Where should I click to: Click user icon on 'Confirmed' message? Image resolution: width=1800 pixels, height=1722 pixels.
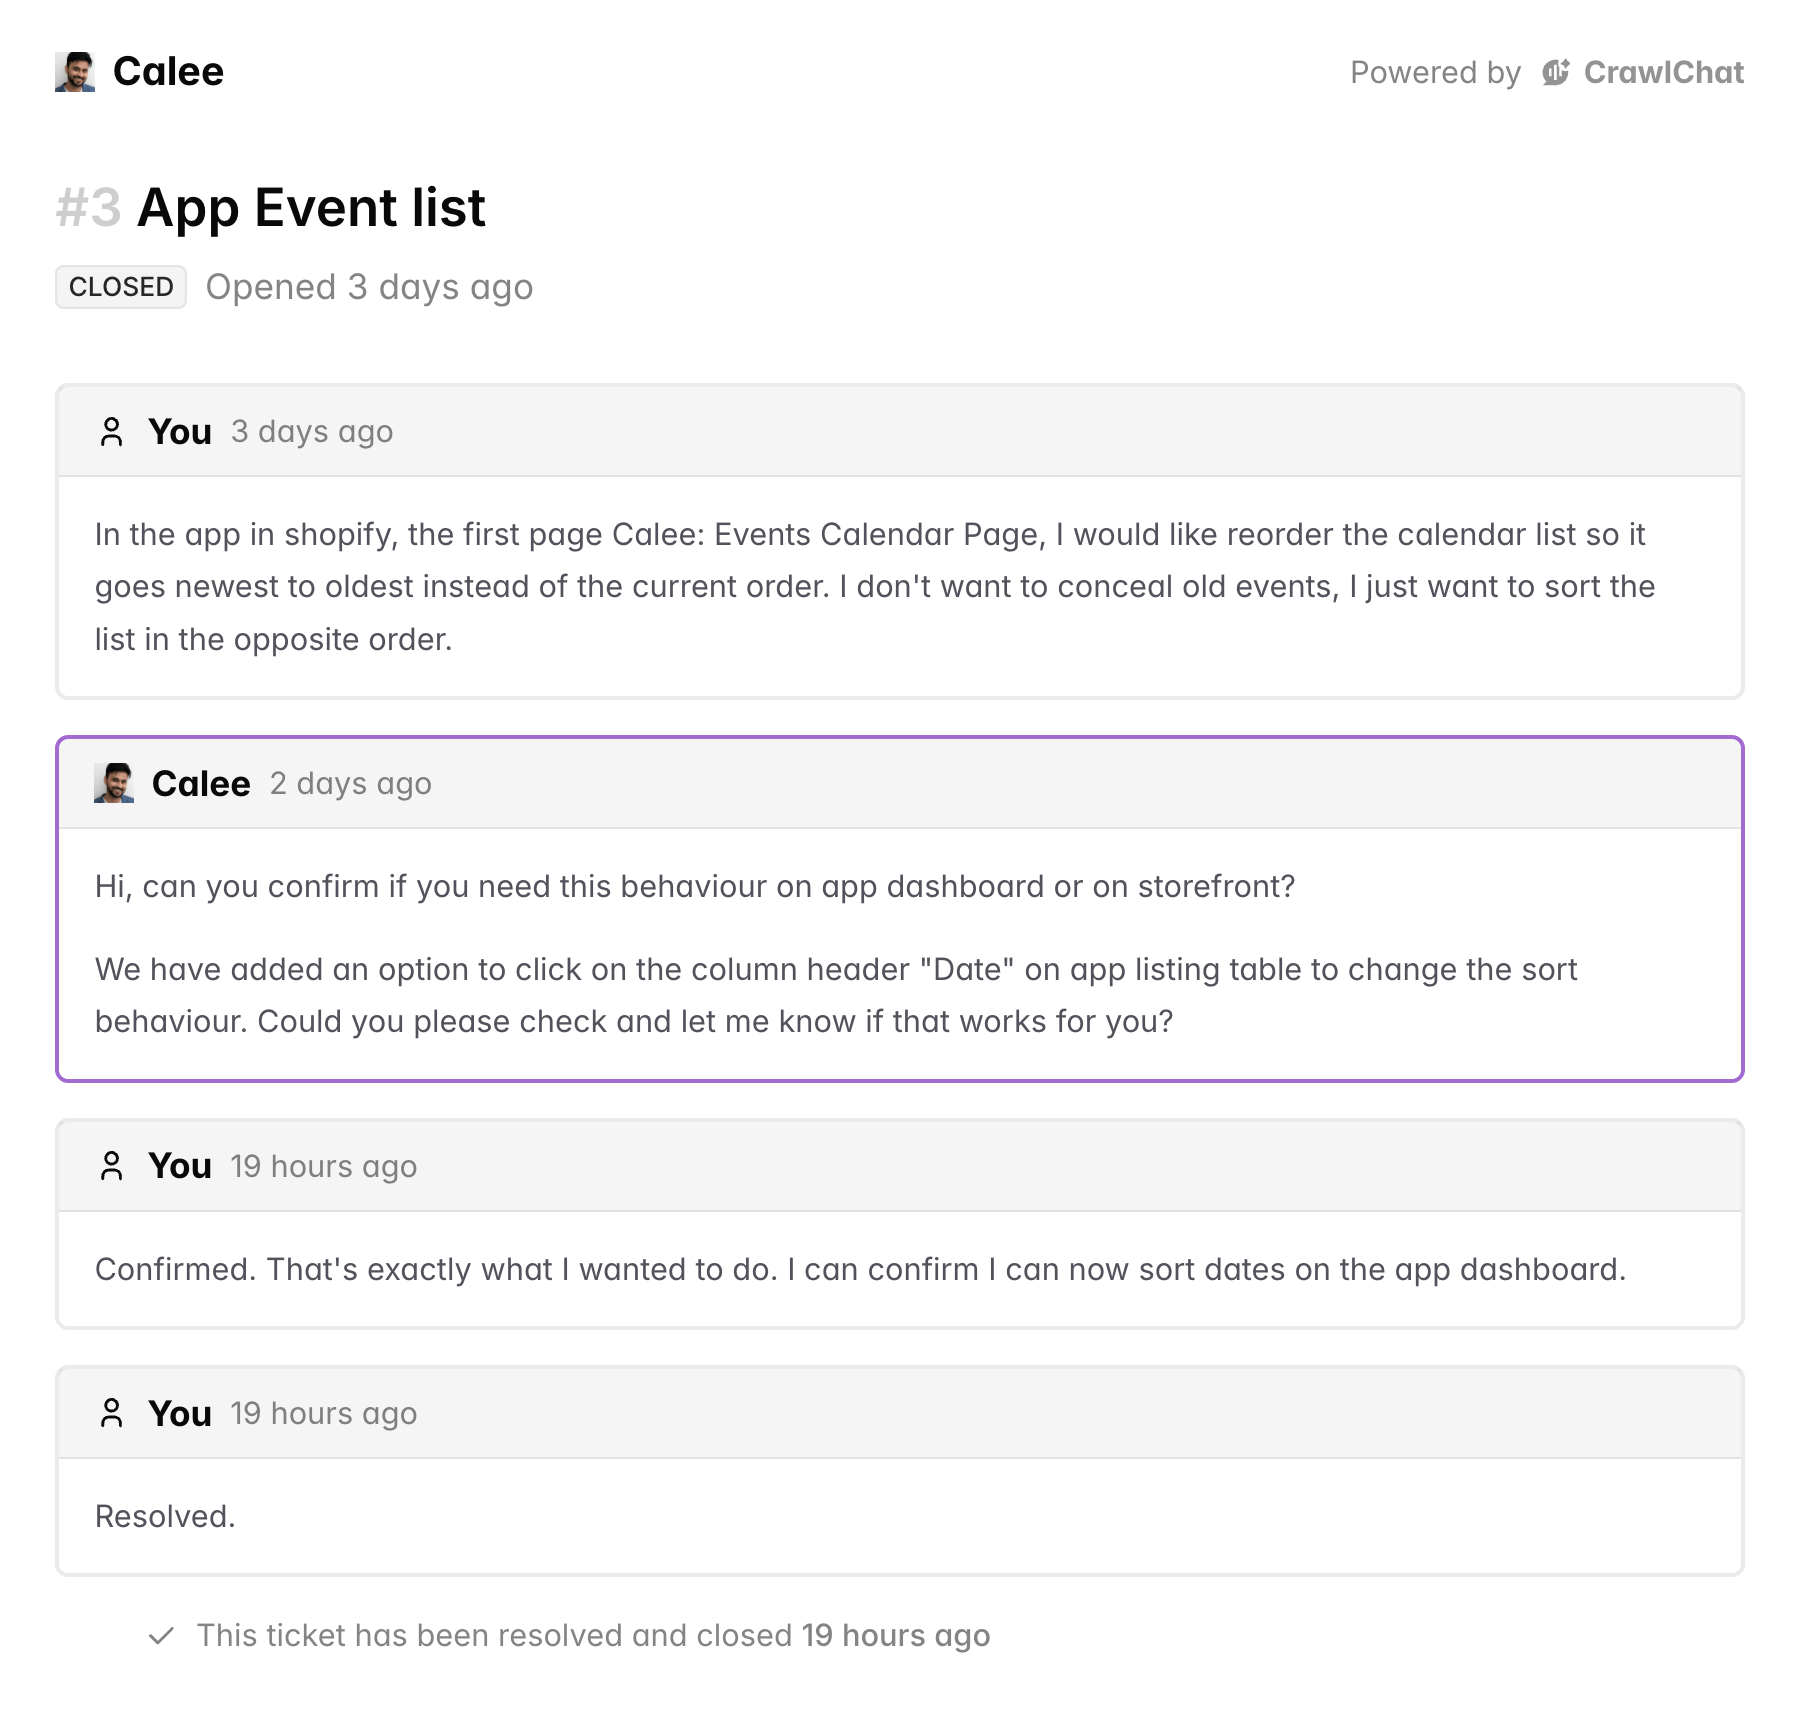[x=112, y=1166]
